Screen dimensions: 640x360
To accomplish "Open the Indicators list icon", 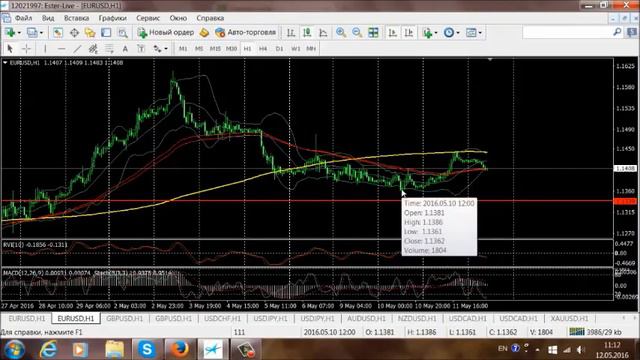I will point(427,33).
